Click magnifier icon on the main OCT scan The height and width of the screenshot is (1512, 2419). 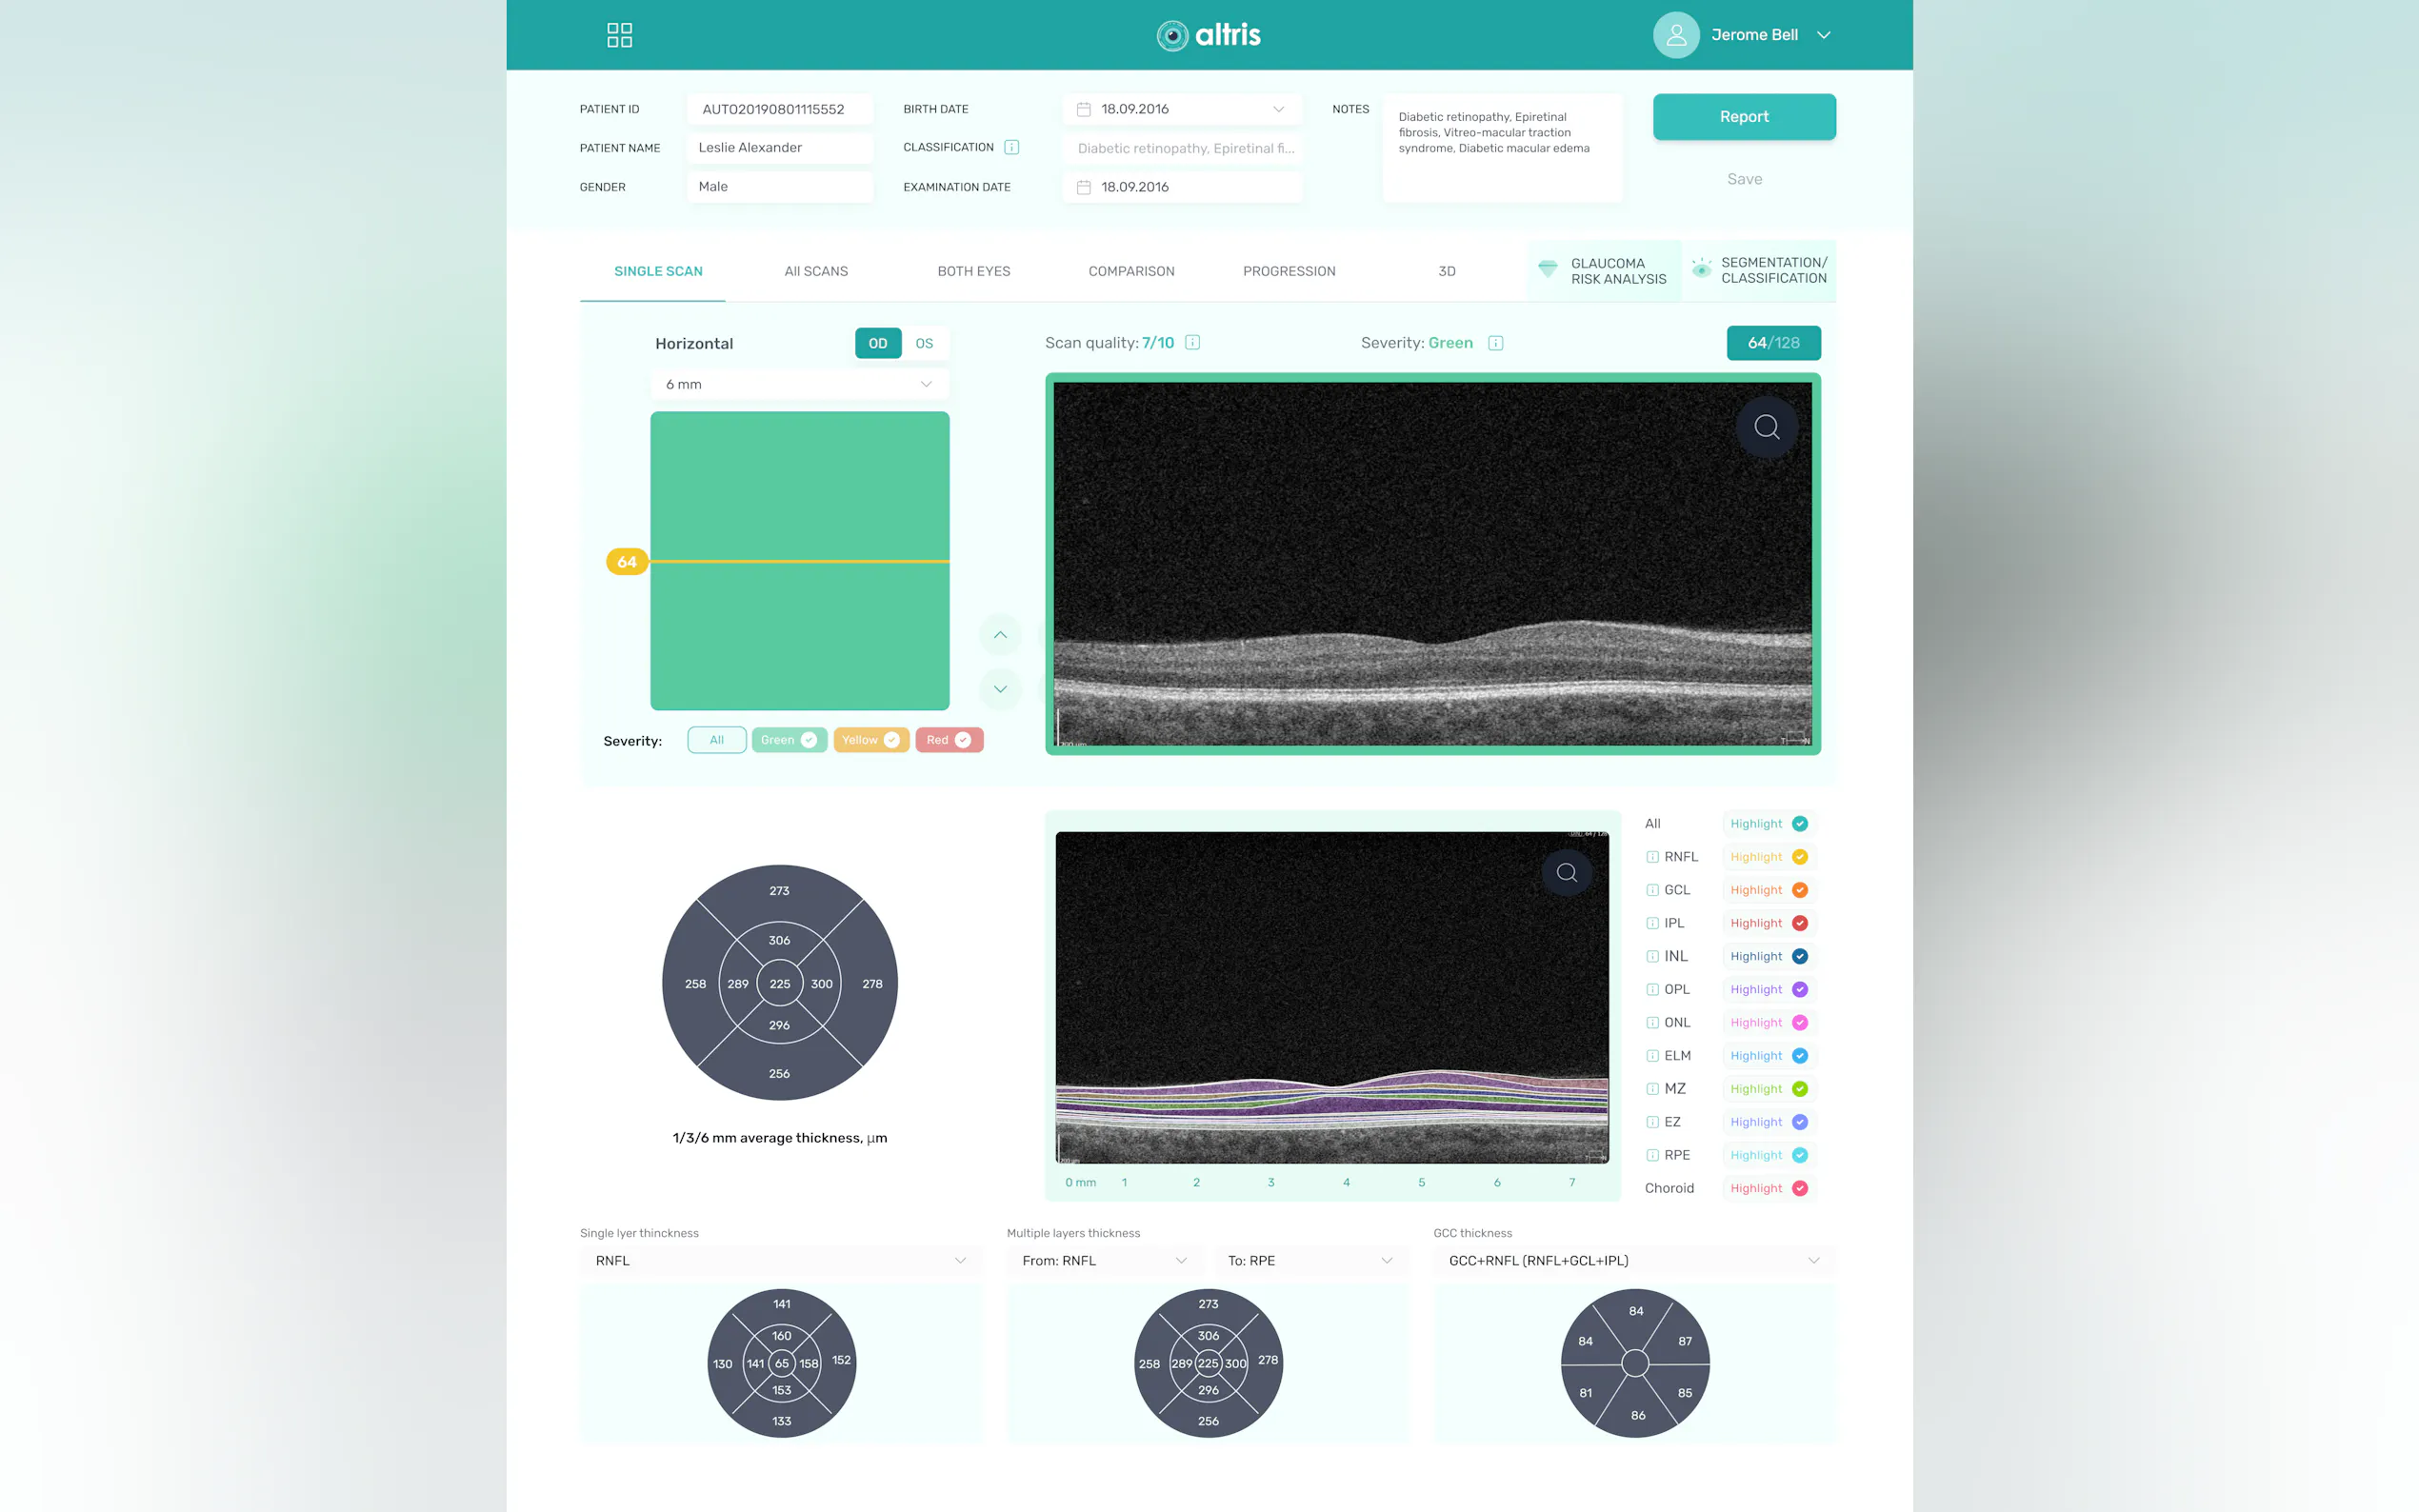1767,427
